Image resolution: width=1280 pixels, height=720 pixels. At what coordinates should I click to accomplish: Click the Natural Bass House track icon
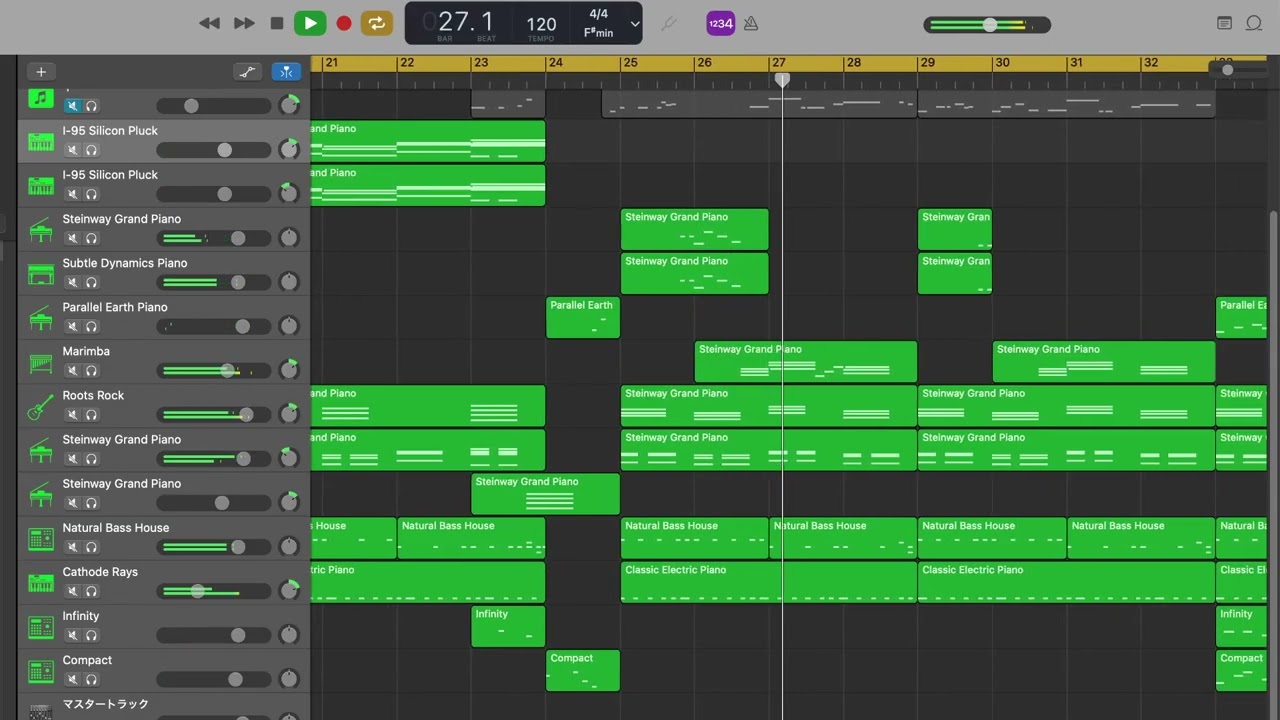pos(41,539)
